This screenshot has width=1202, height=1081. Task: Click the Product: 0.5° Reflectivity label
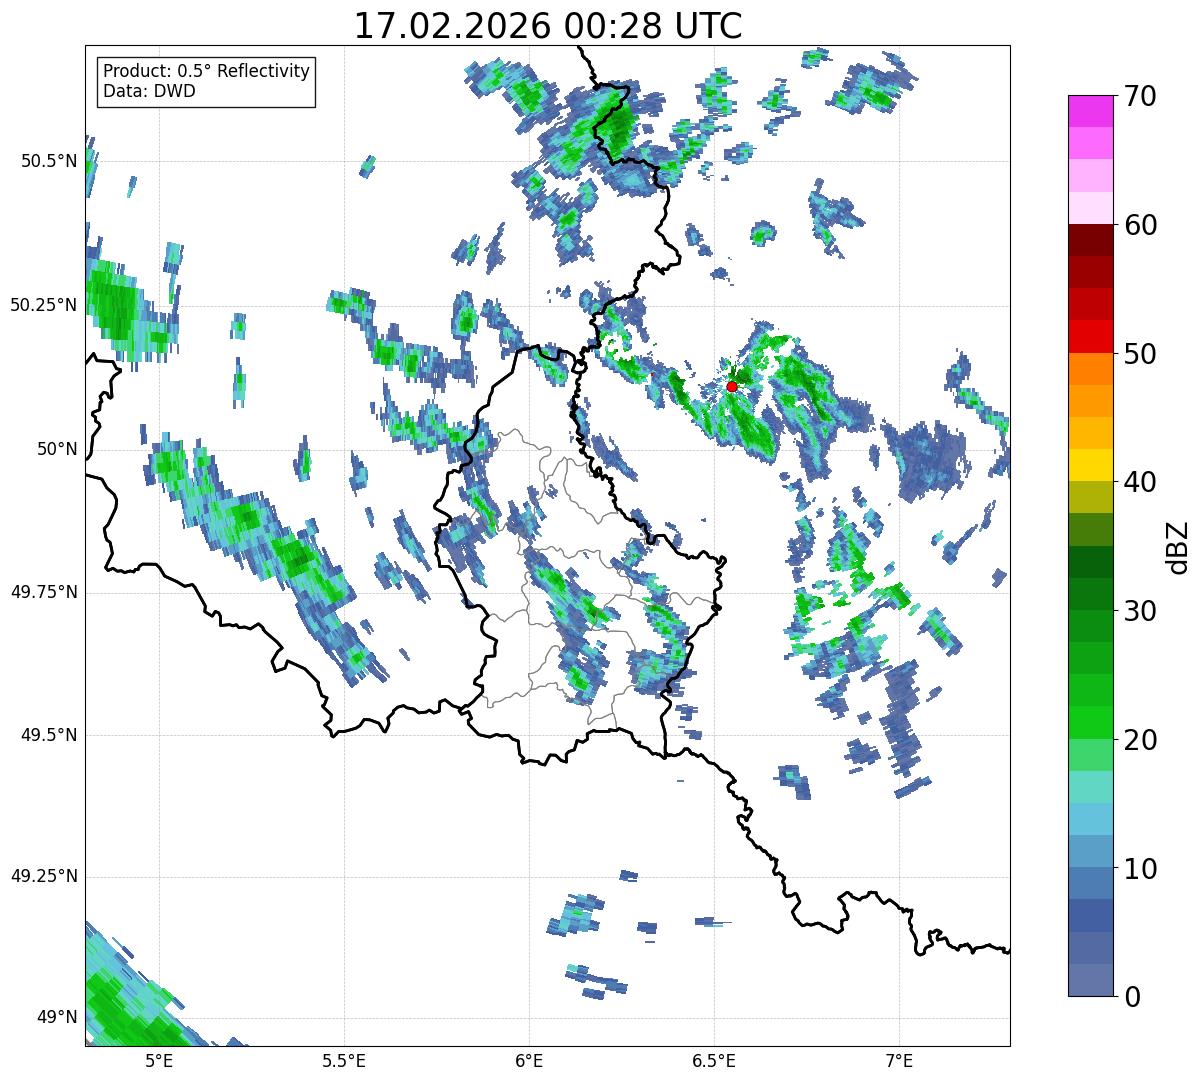(x=207, y=72)
